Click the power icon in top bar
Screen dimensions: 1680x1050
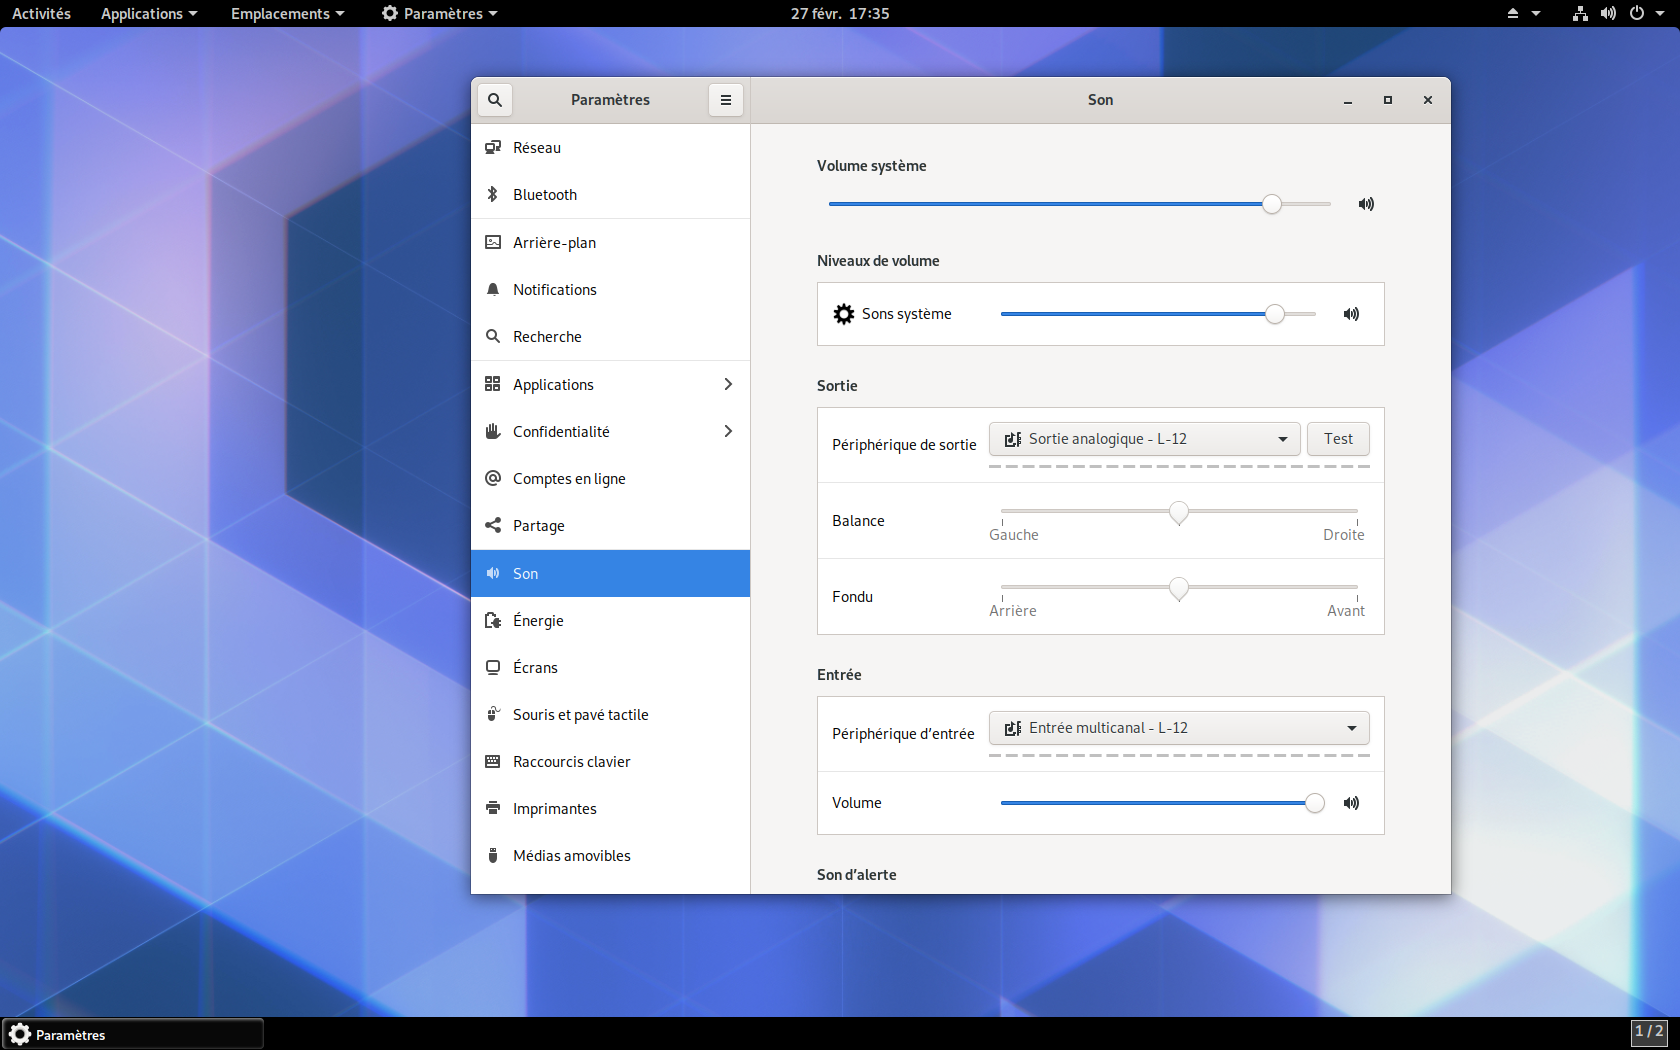(x=1637, y=14)
